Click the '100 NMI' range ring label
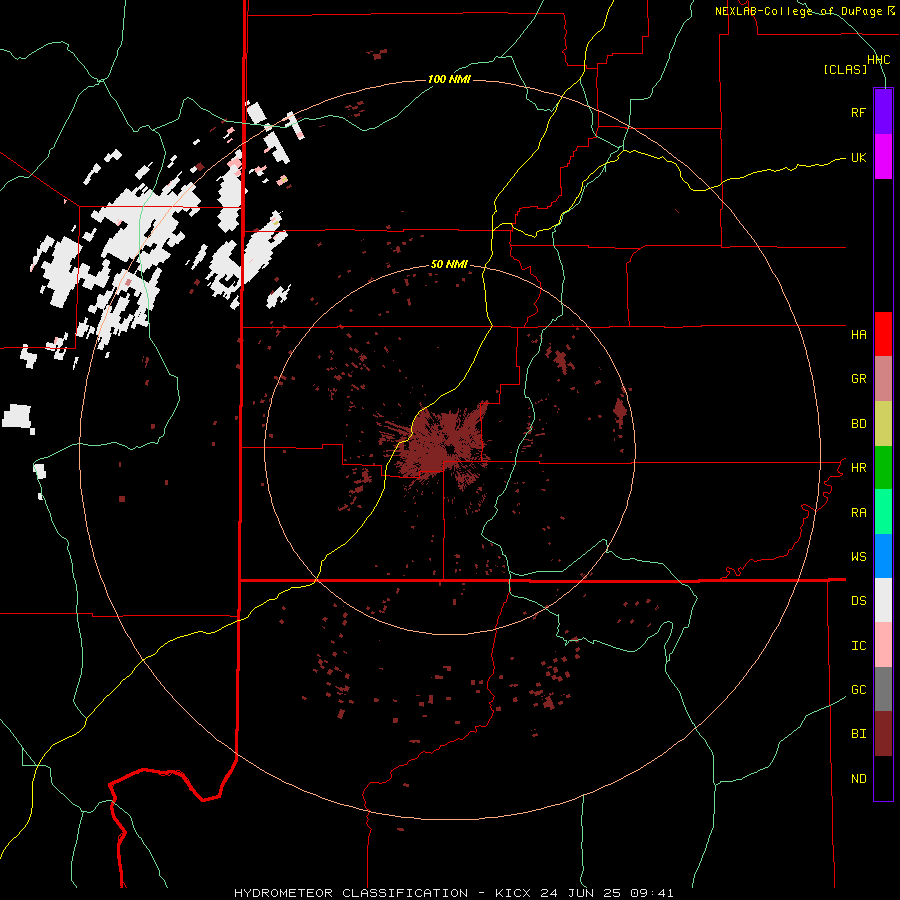Screen dimensions: 900x900 449,79
